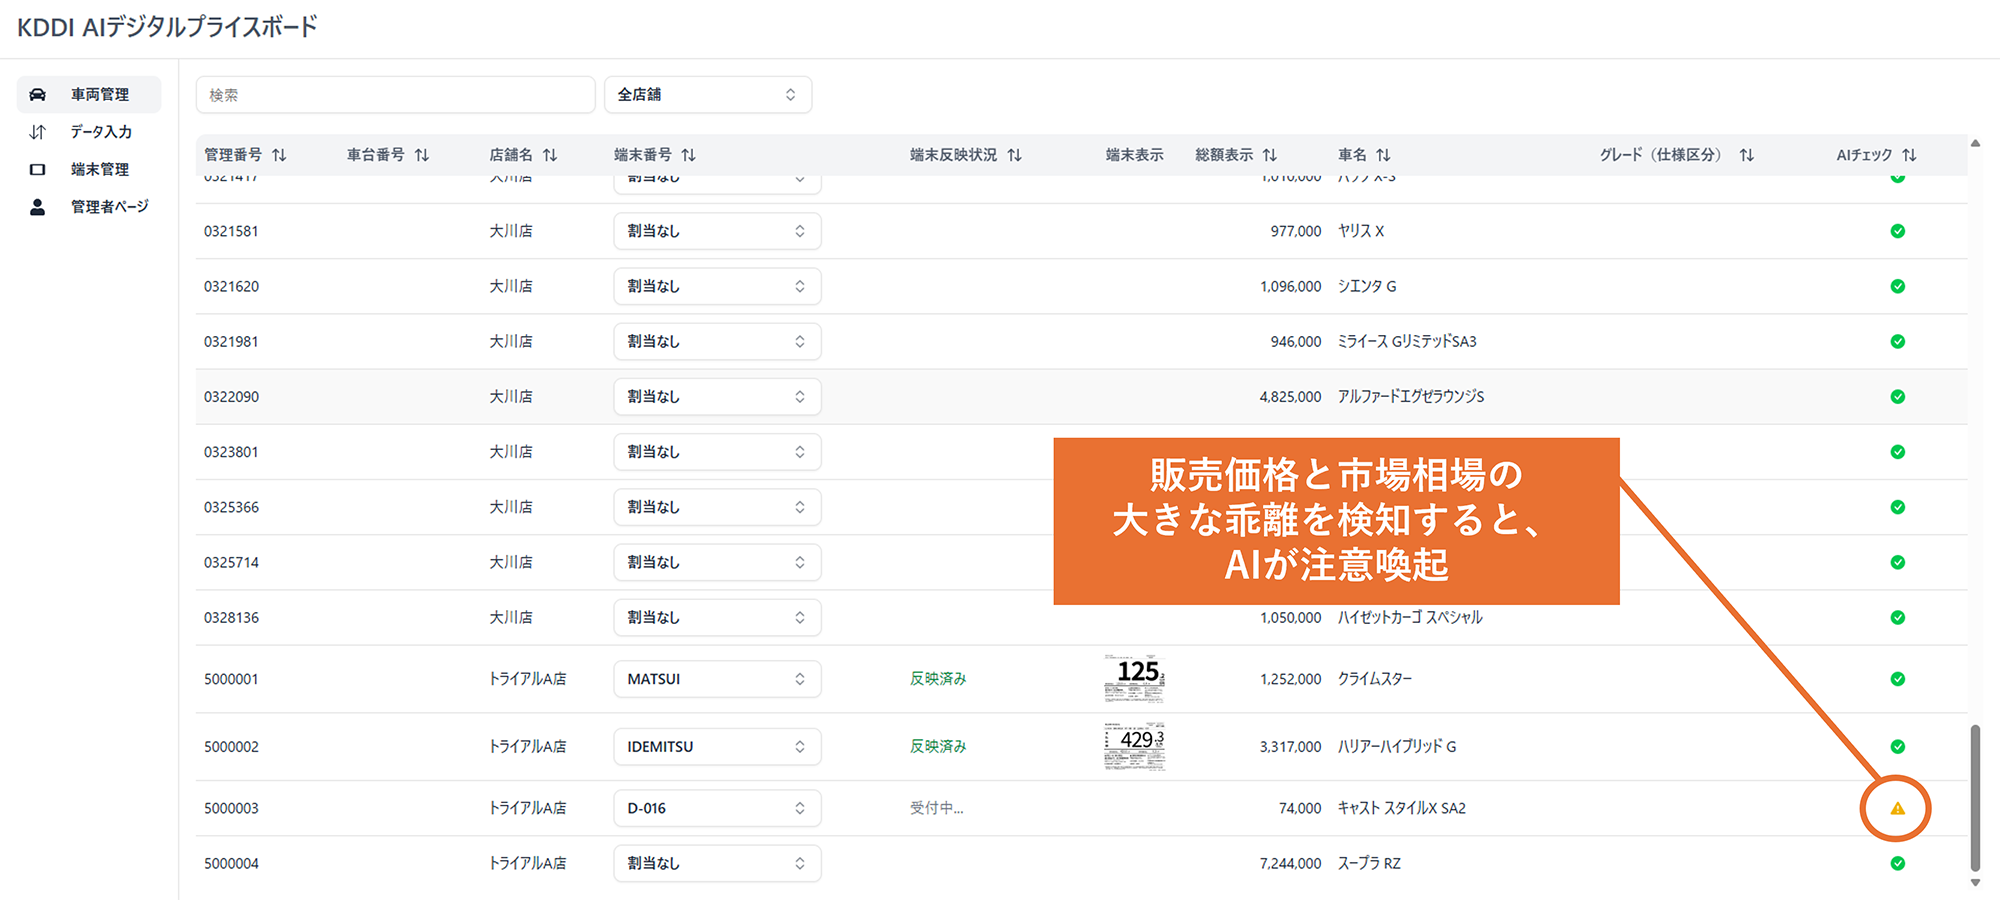The height and width of the screenshot is (900, 2000).
Task: Expand the IDEMITSU terminal number dropdown
Action: click(717, 747)
